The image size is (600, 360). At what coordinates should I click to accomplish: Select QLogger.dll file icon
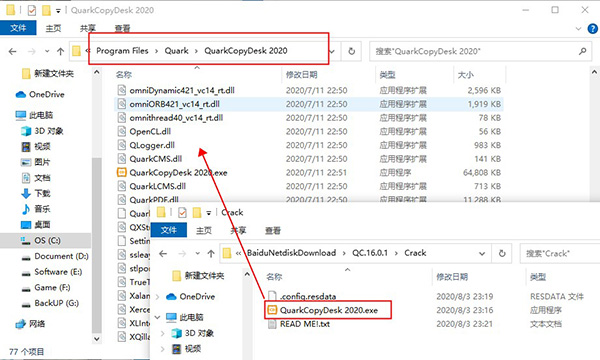click(x=122, y=145)
